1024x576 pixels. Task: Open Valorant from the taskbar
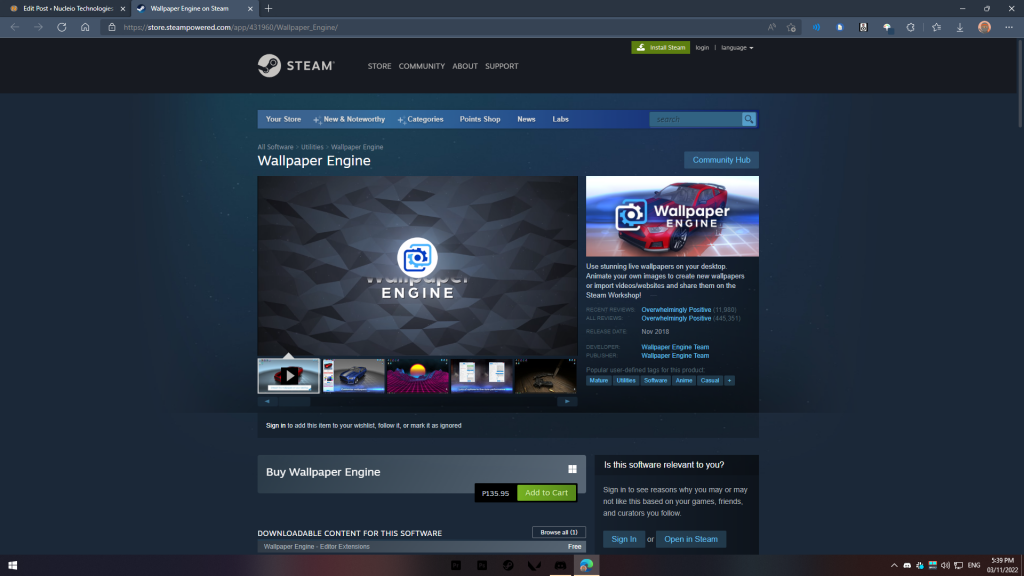534,566
